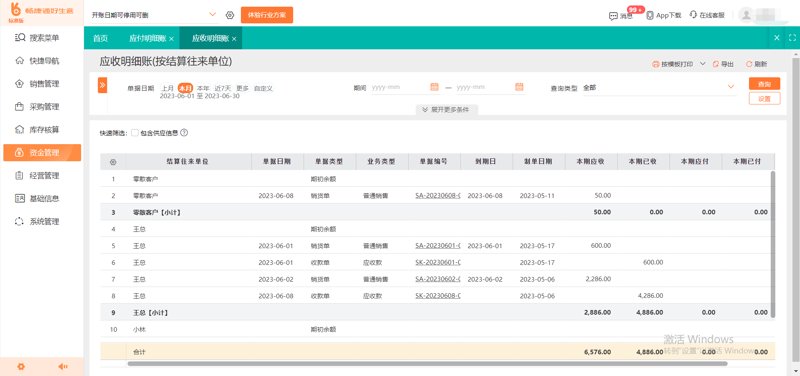Click the user avatar icon

tap(746, 15)
